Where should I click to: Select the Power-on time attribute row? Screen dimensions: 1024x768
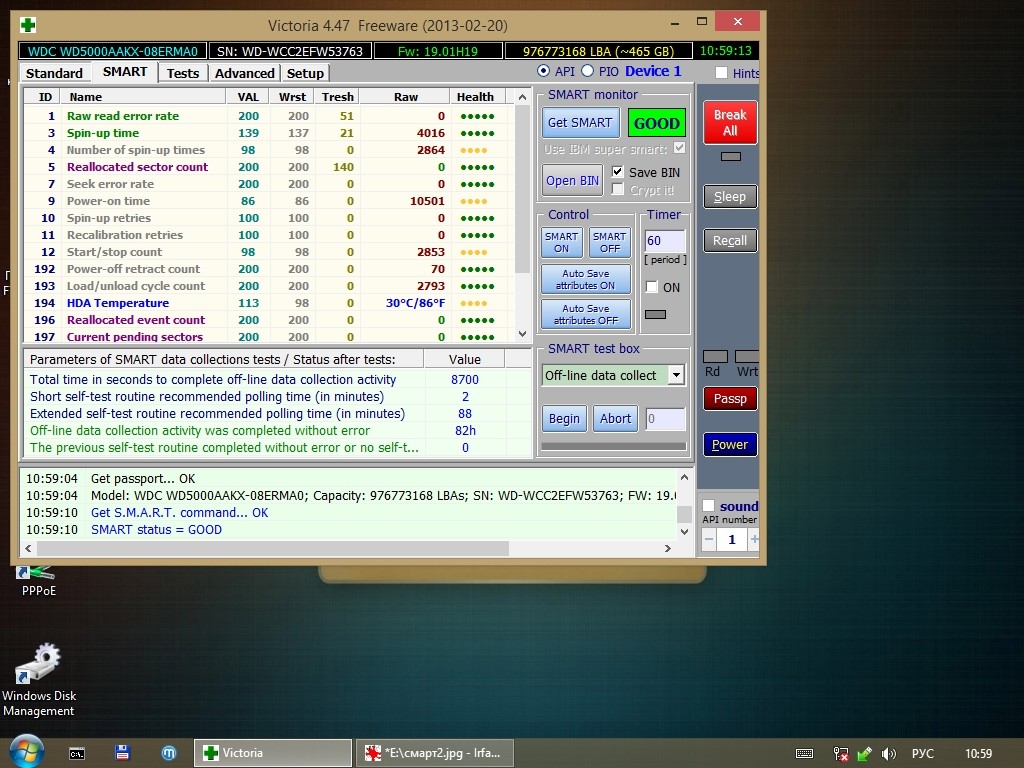[x=268, y=200]
